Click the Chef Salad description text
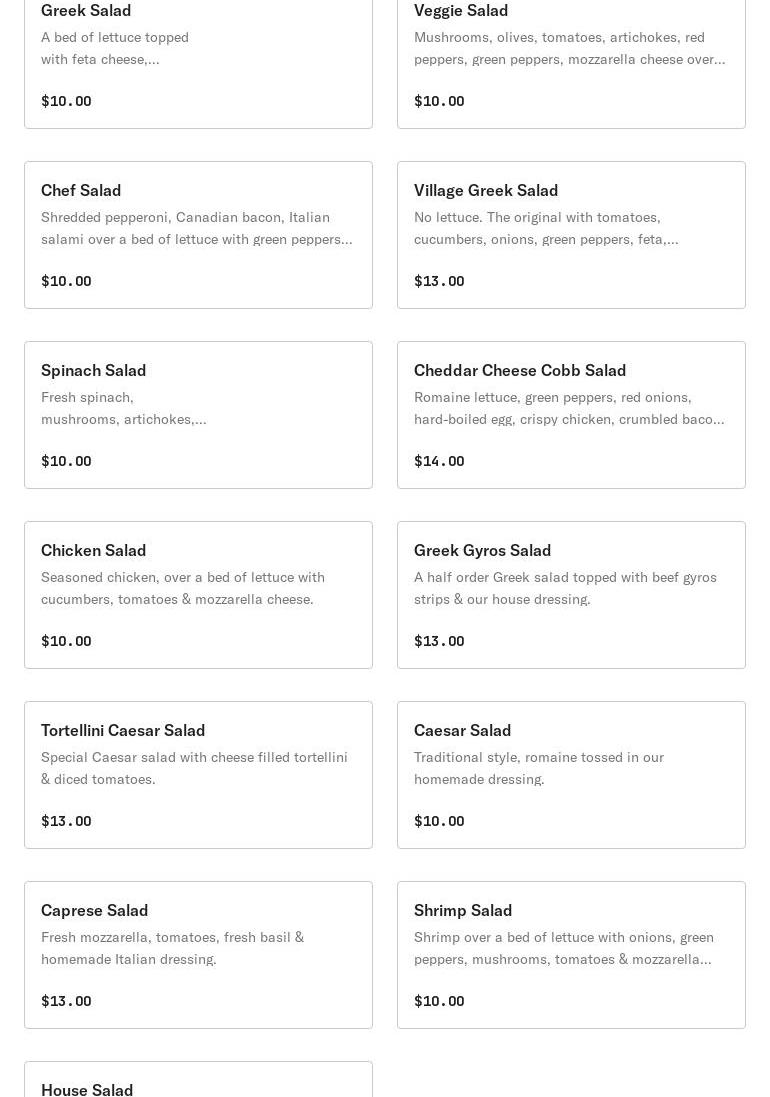770x1097 pixels. pyautogui.click(x=197, y=228)
